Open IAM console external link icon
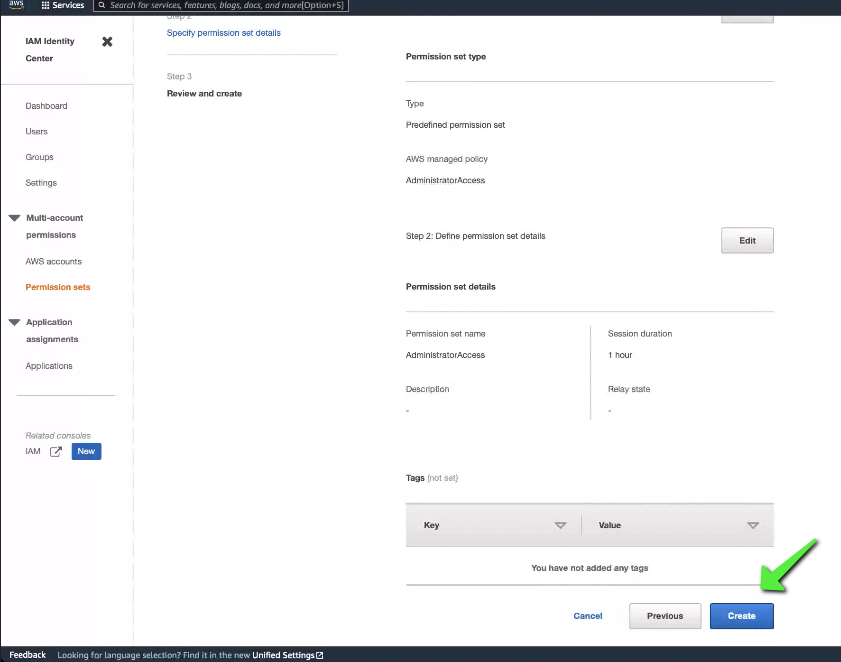Image resolution: width=841 pixels, height=662 pixels. tap(56, 452)
